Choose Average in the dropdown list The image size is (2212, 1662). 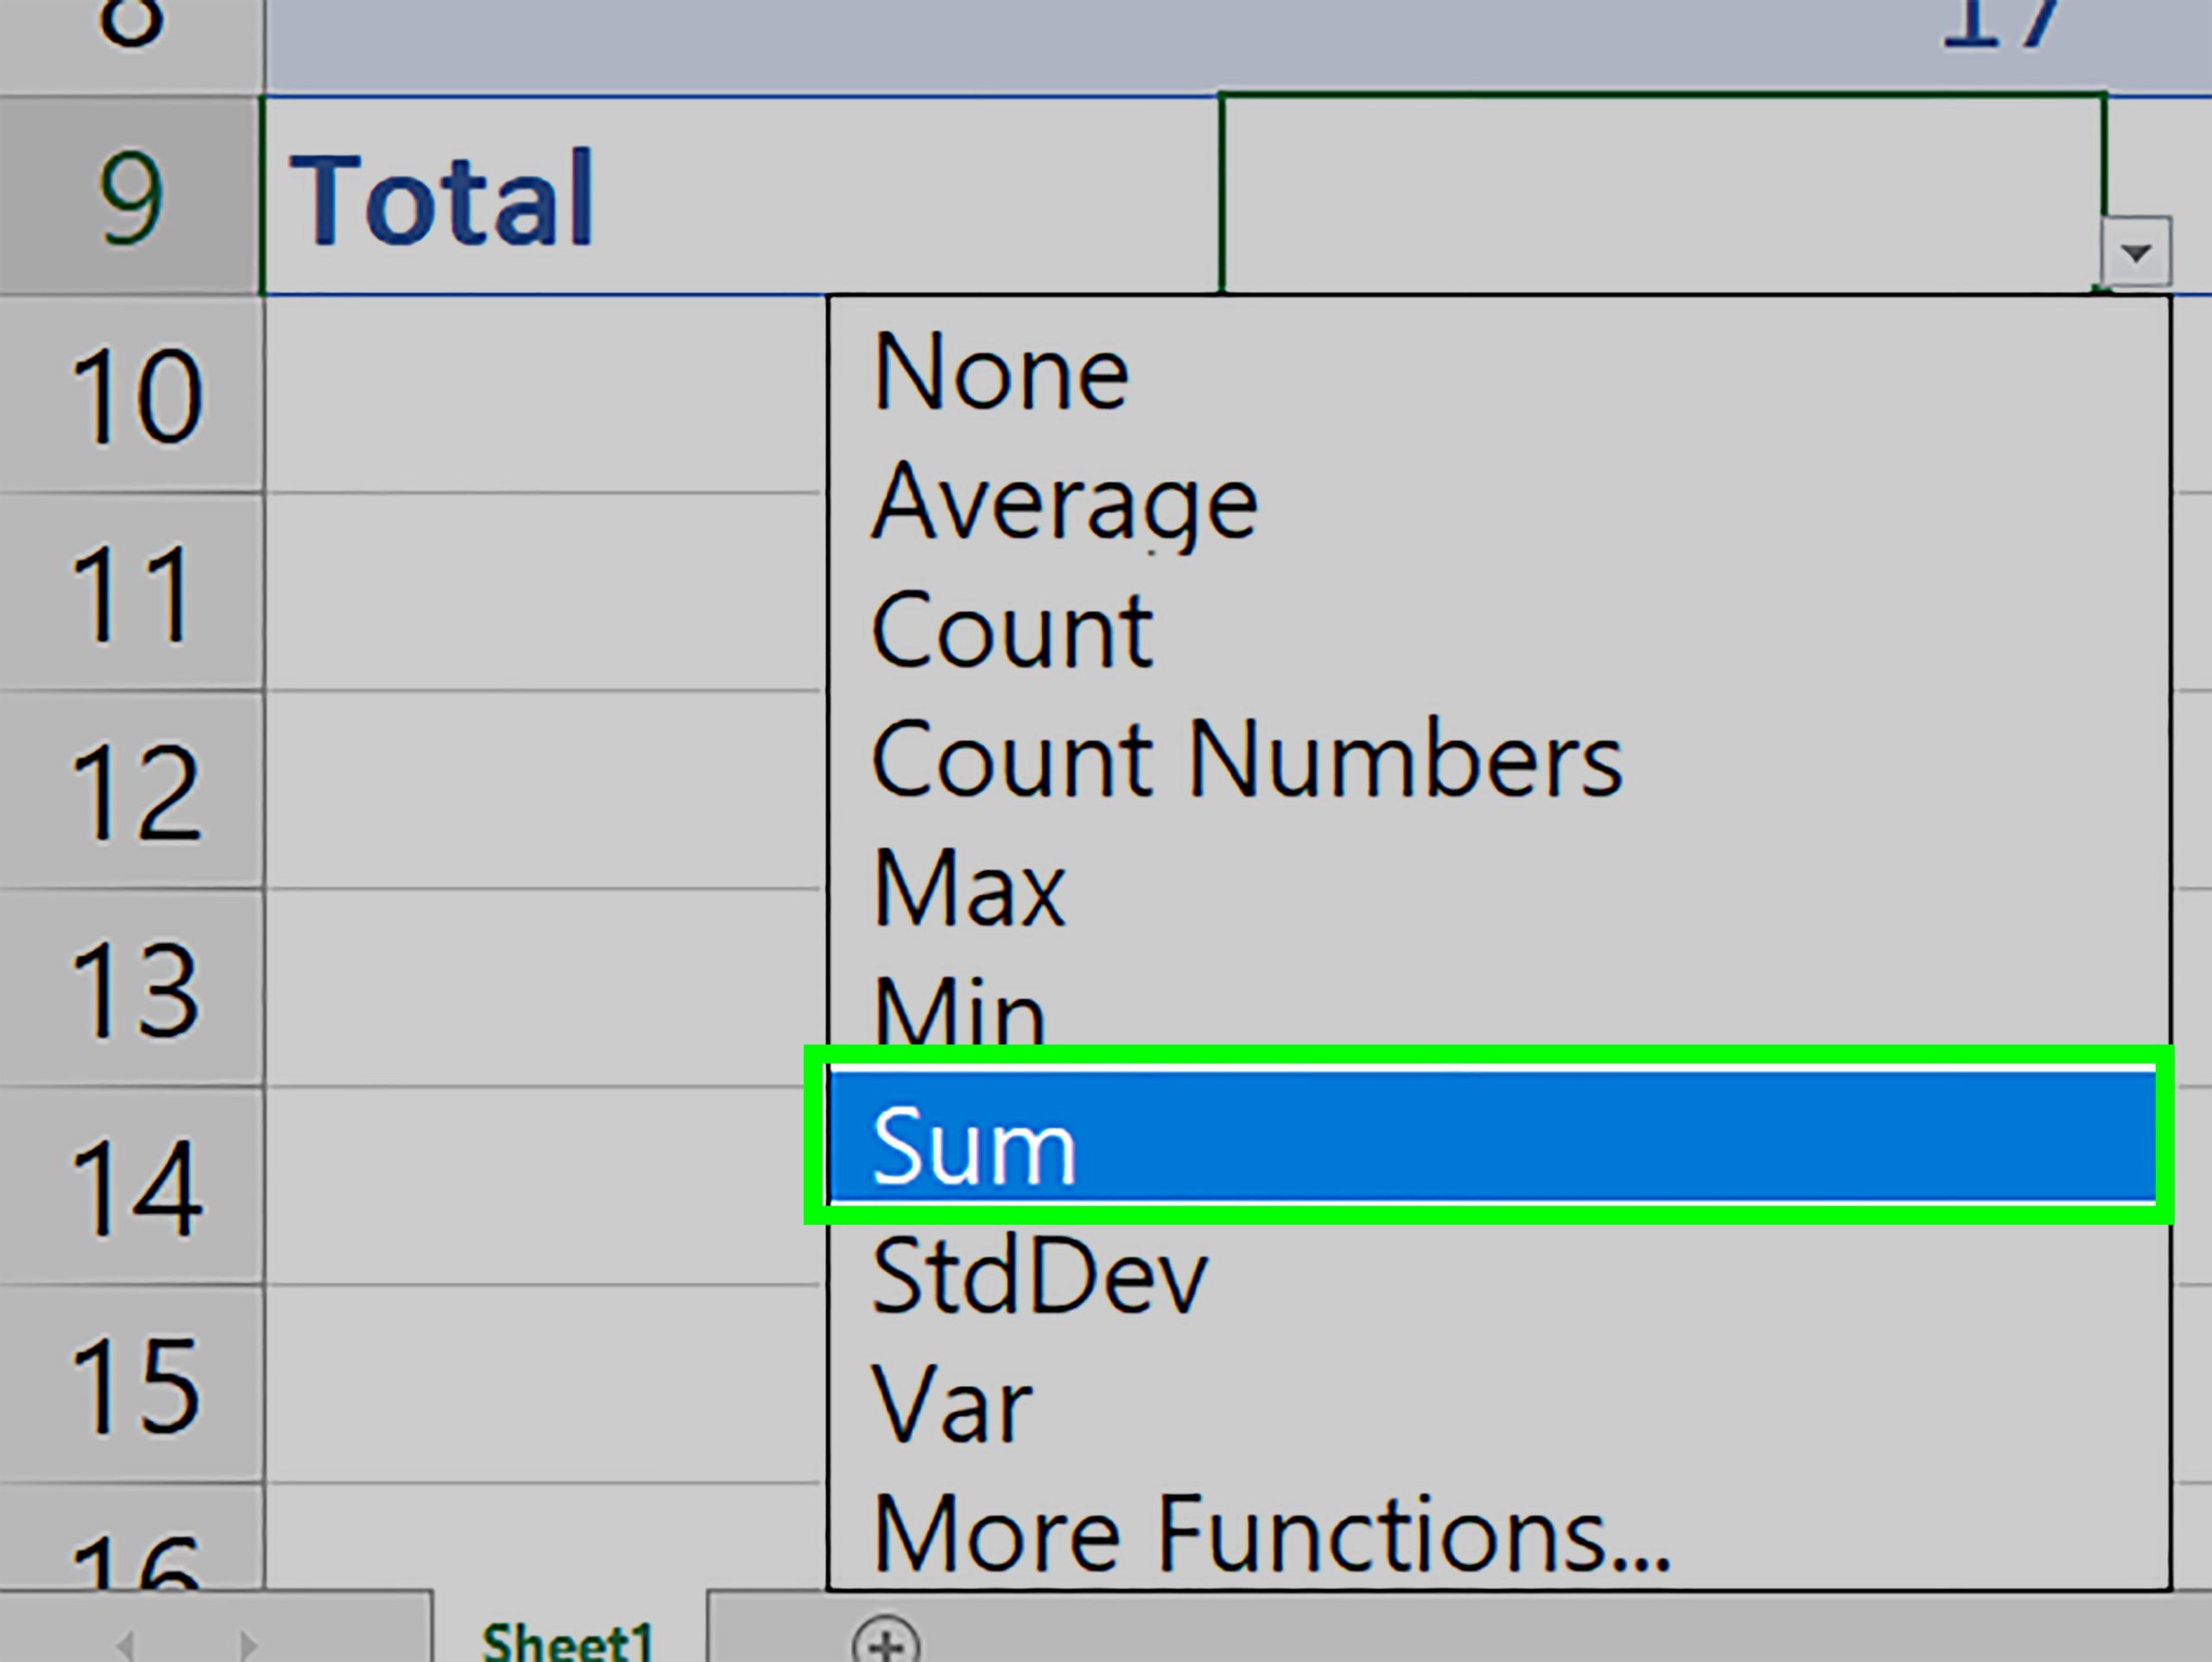(x=1499, y=501)
